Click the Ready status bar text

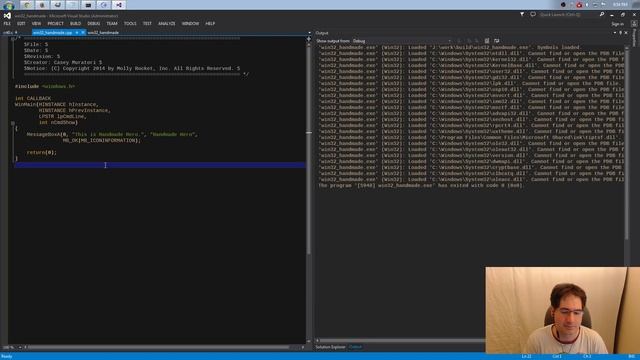coord(7,356)
